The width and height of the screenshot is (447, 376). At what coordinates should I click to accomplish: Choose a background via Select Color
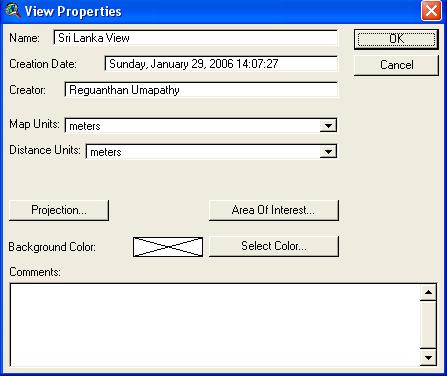[x=274, y=246]
